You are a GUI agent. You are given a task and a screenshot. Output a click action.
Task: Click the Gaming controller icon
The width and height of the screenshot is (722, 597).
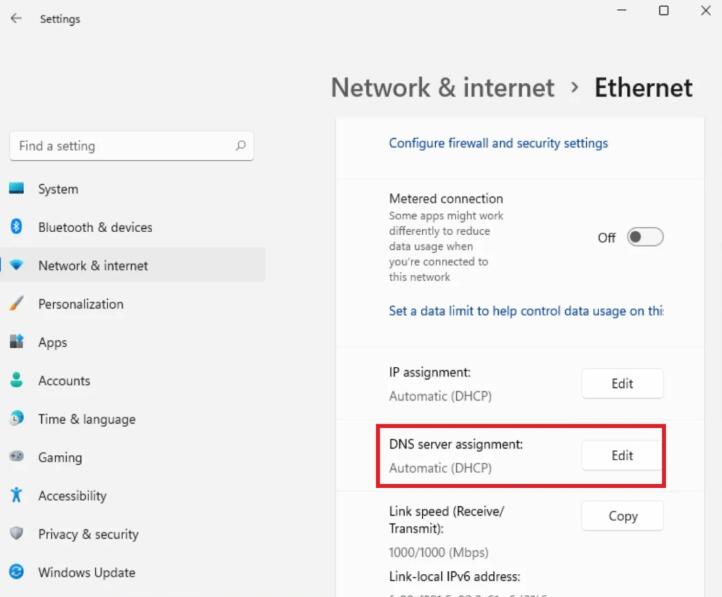coord(16,457)
